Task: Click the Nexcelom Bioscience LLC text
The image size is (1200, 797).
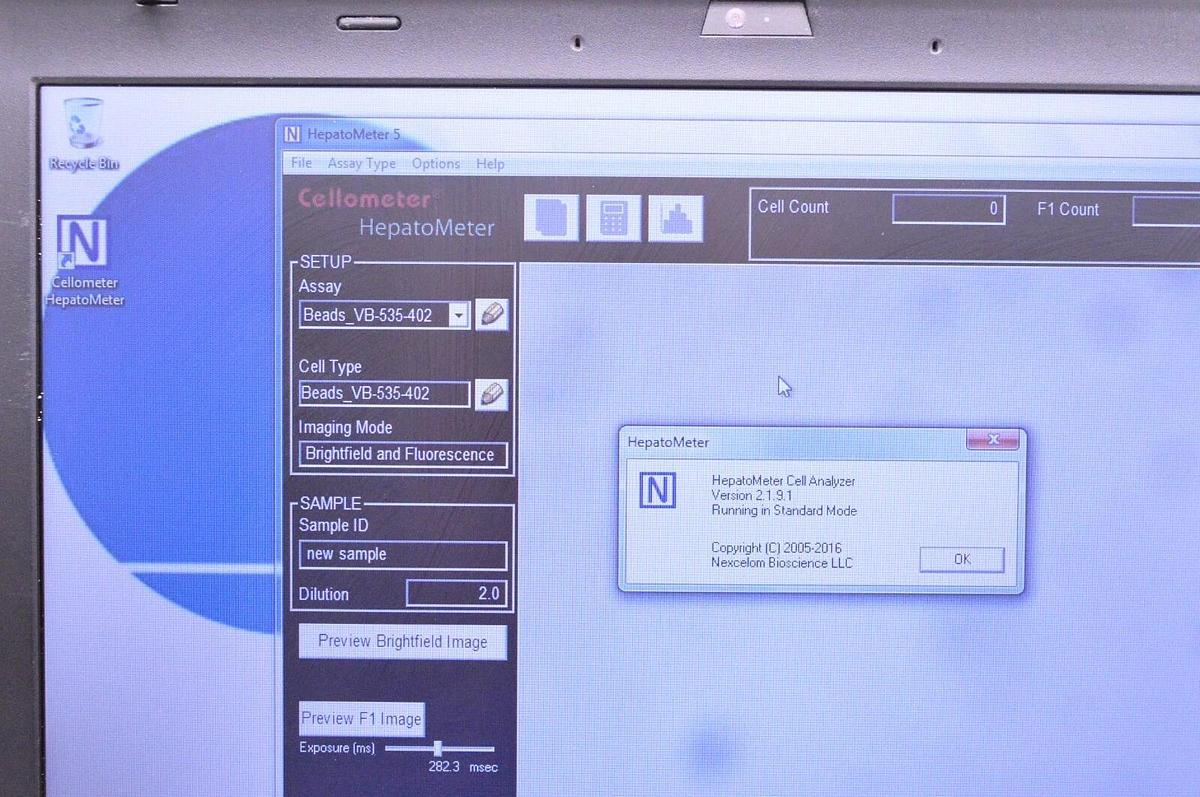Action: (x=782, y=563)
